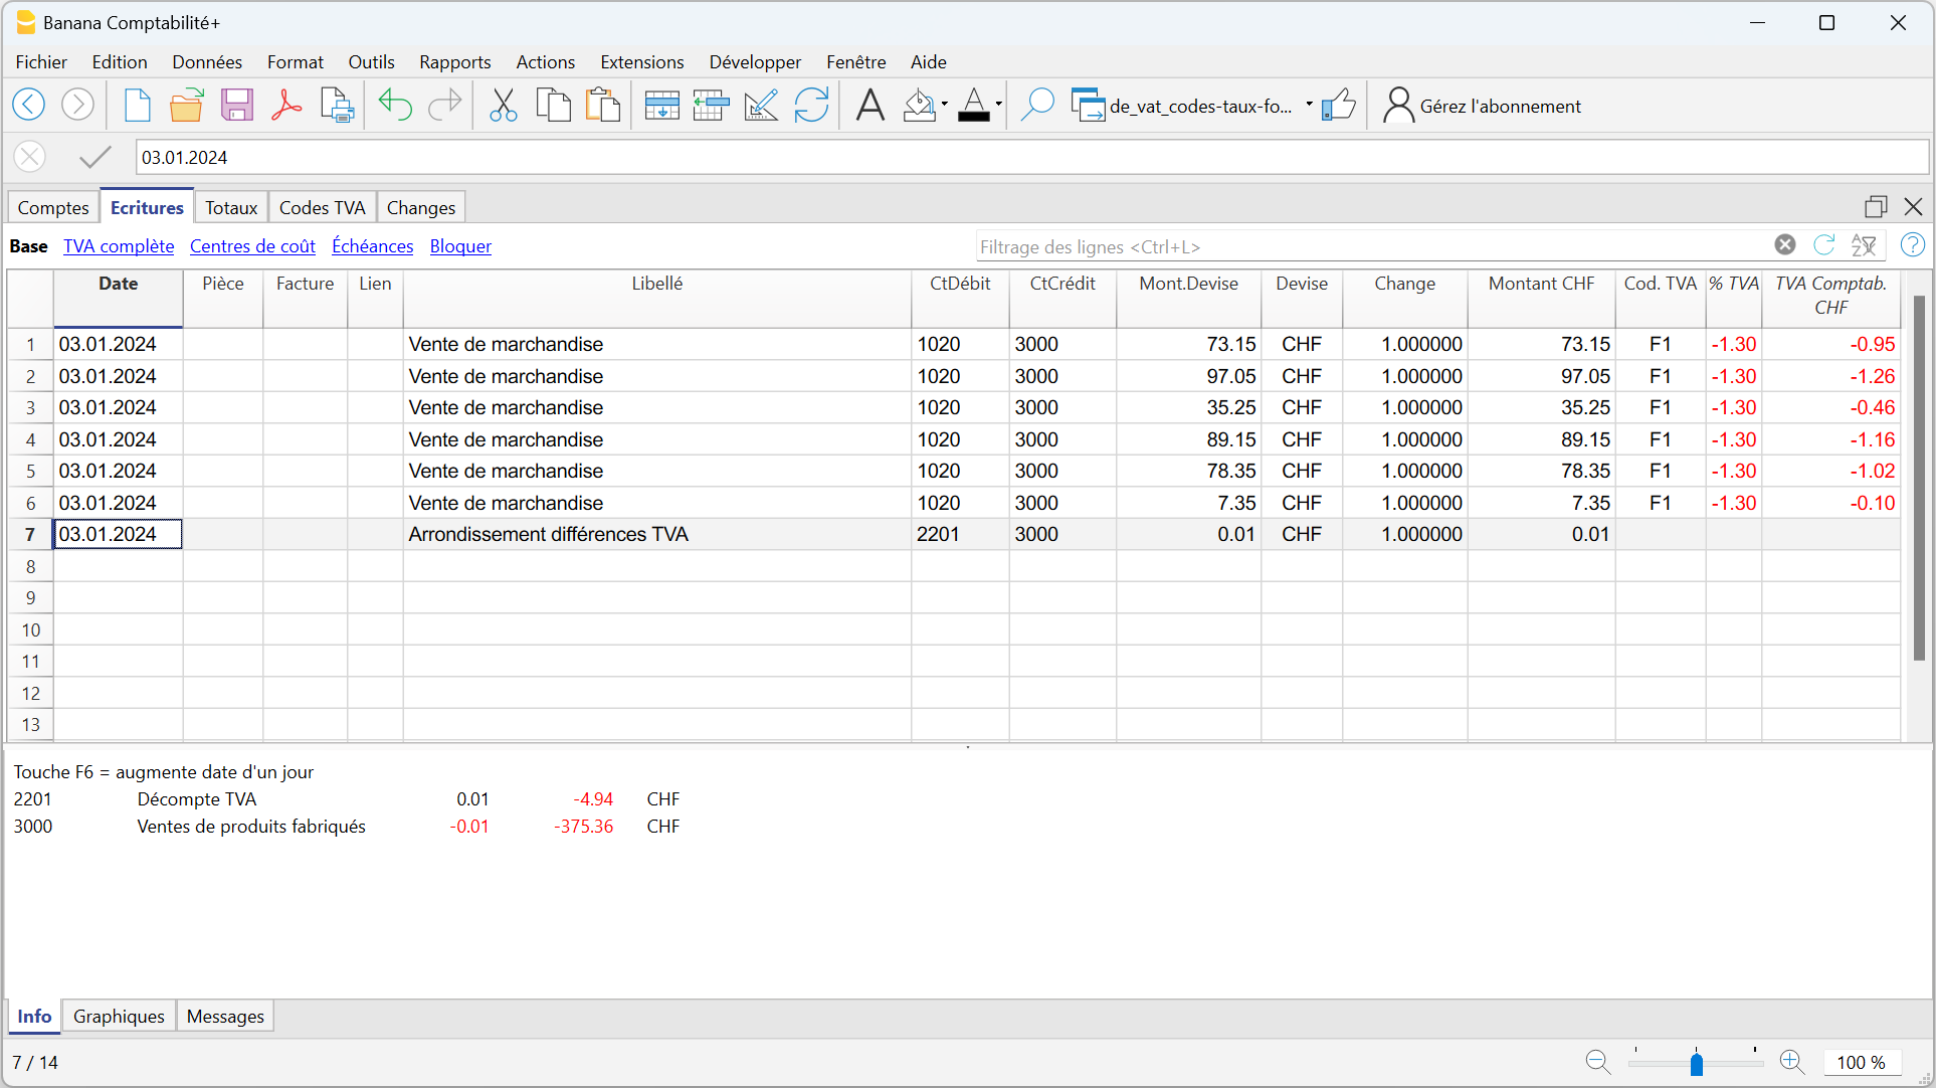Open the magnifying glass Find tool

pos(1037,105)
